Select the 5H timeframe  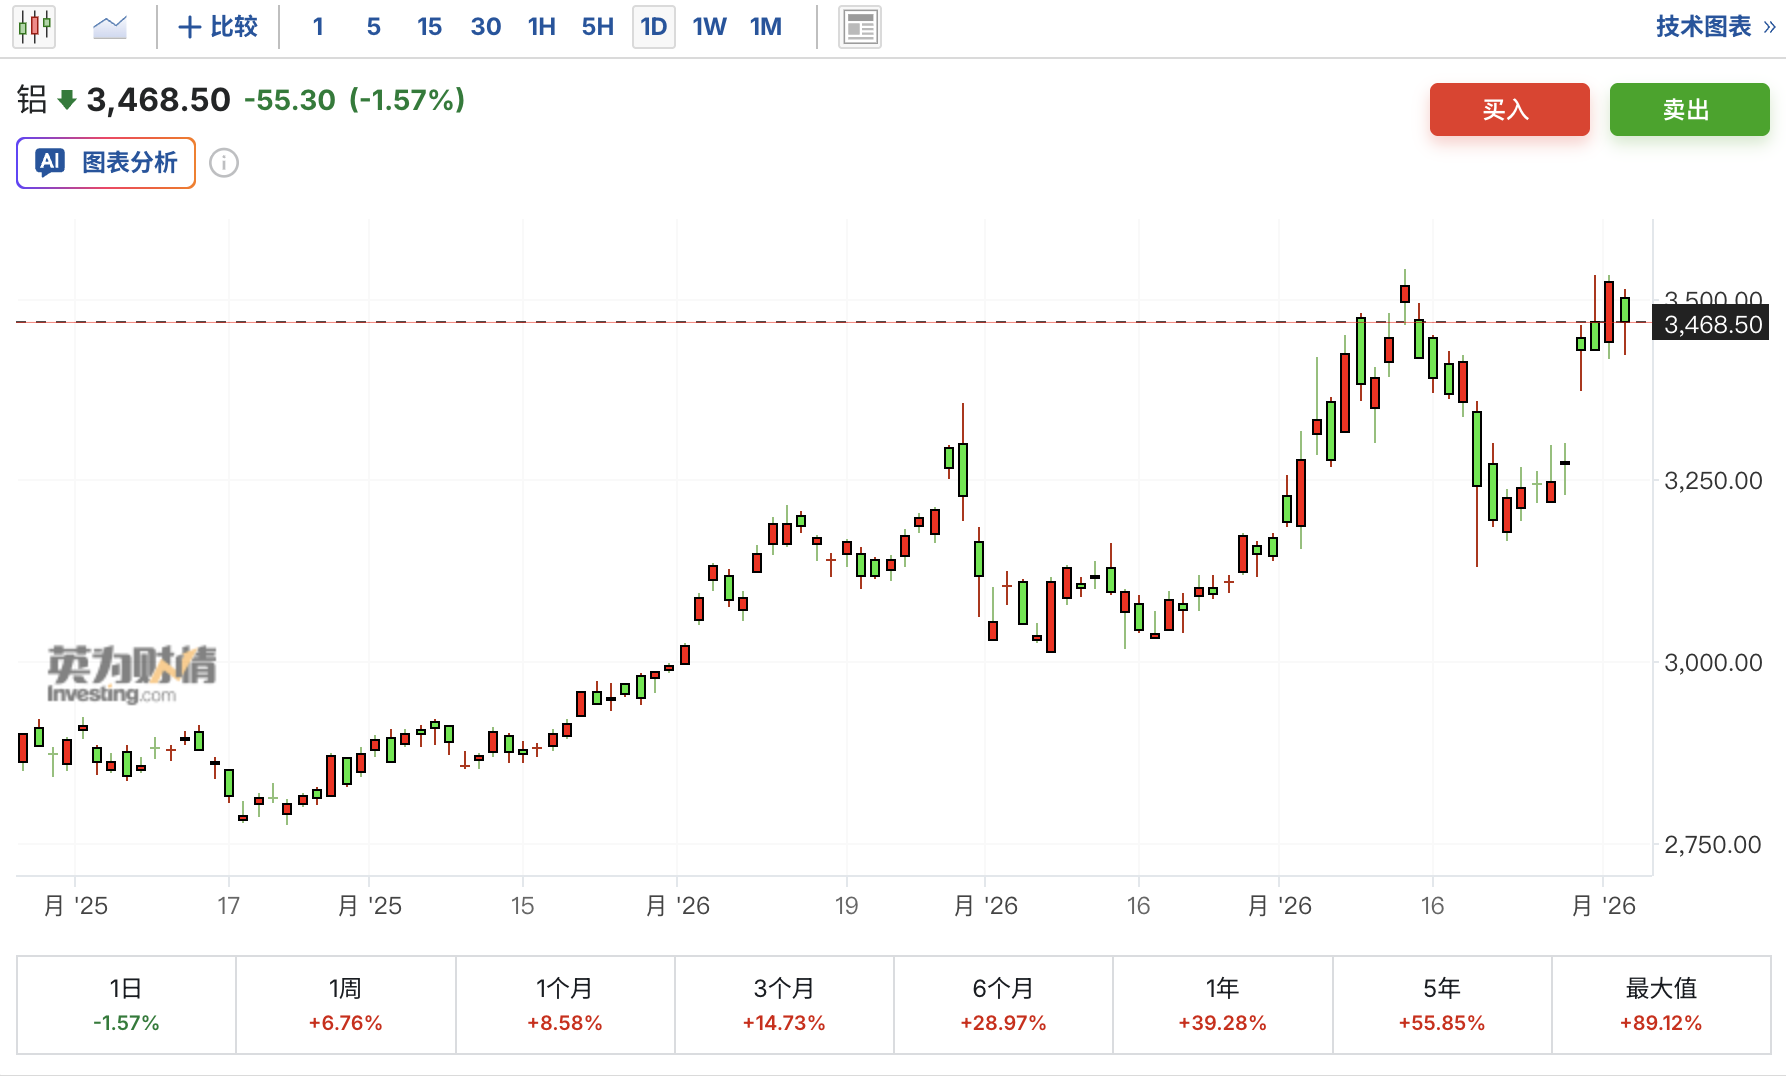(597, 27)
